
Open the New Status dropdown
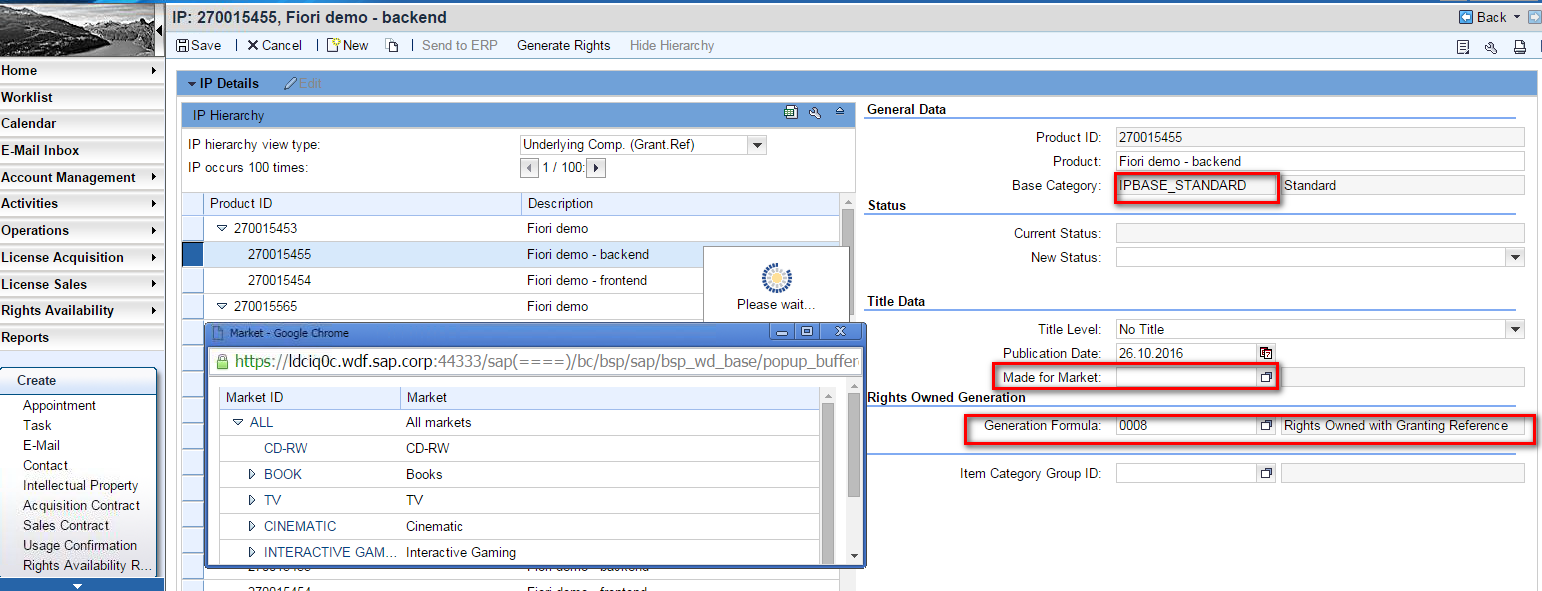[1516, 258]
